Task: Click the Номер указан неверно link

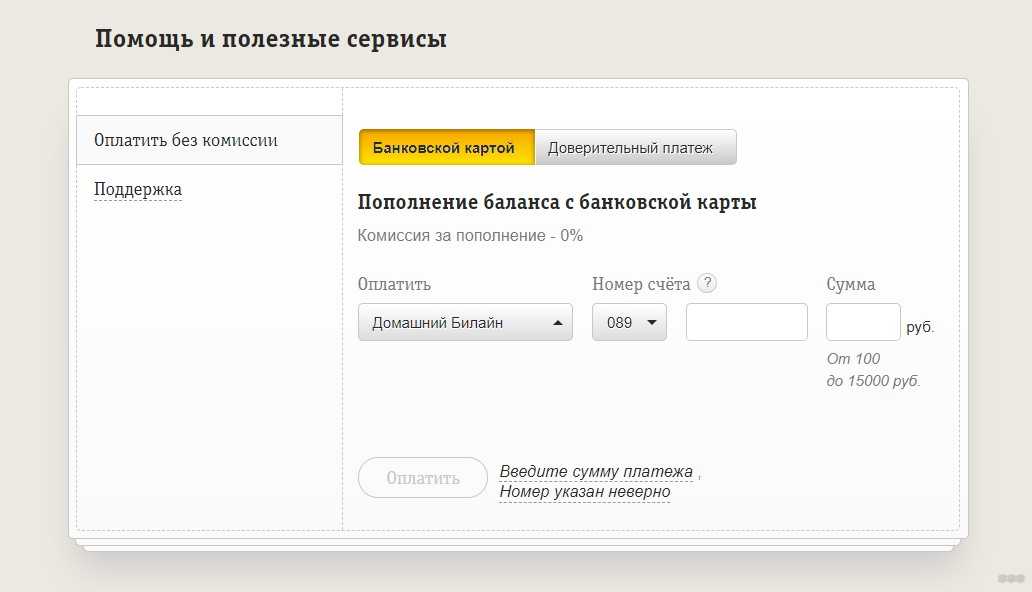Action: tap(585, 492)
